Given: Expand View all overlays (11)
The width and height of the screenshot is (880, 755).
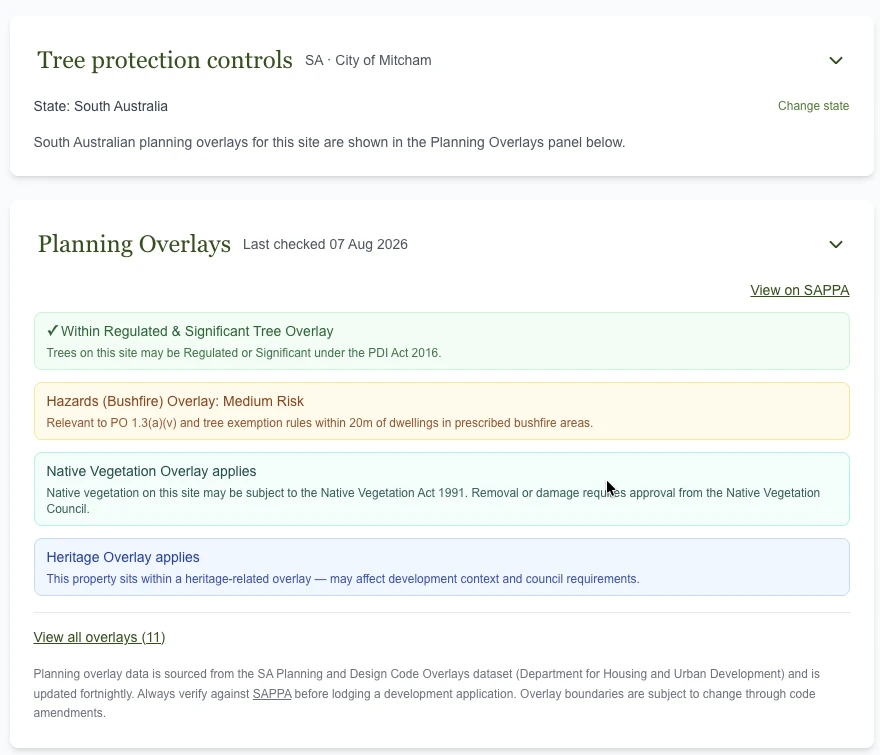Looking at the screenshot, I should (x=99, y=638).
